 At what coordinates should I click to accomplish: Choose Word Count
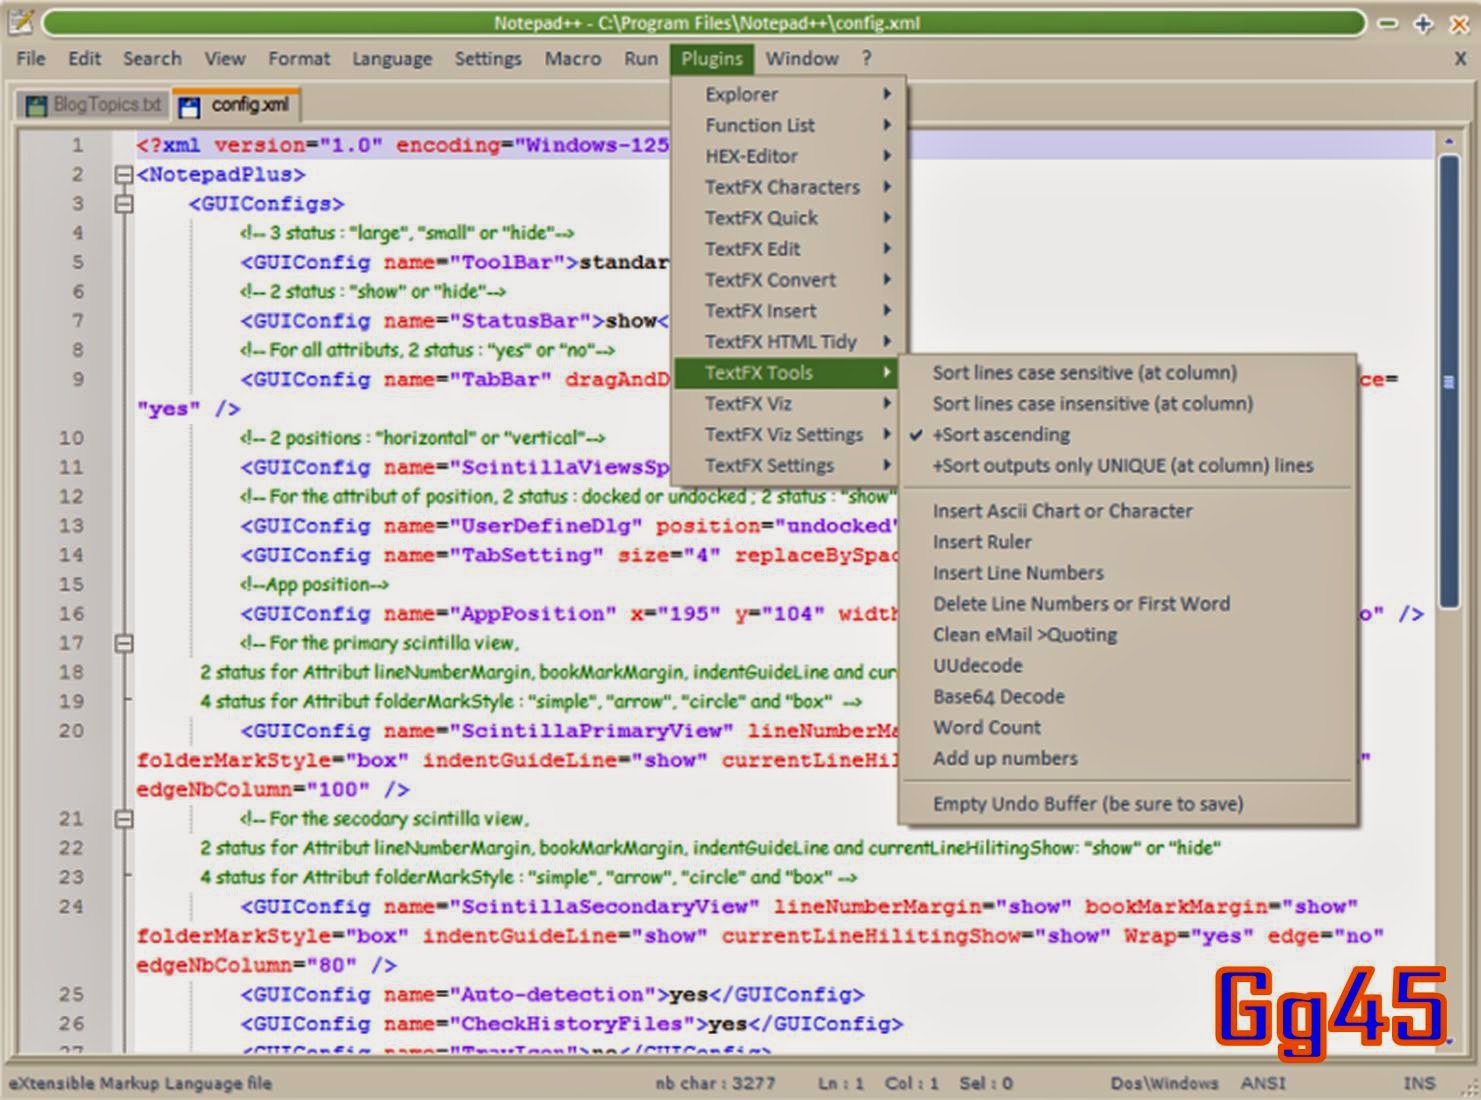pyautogui.click(x=1128, y=728)
